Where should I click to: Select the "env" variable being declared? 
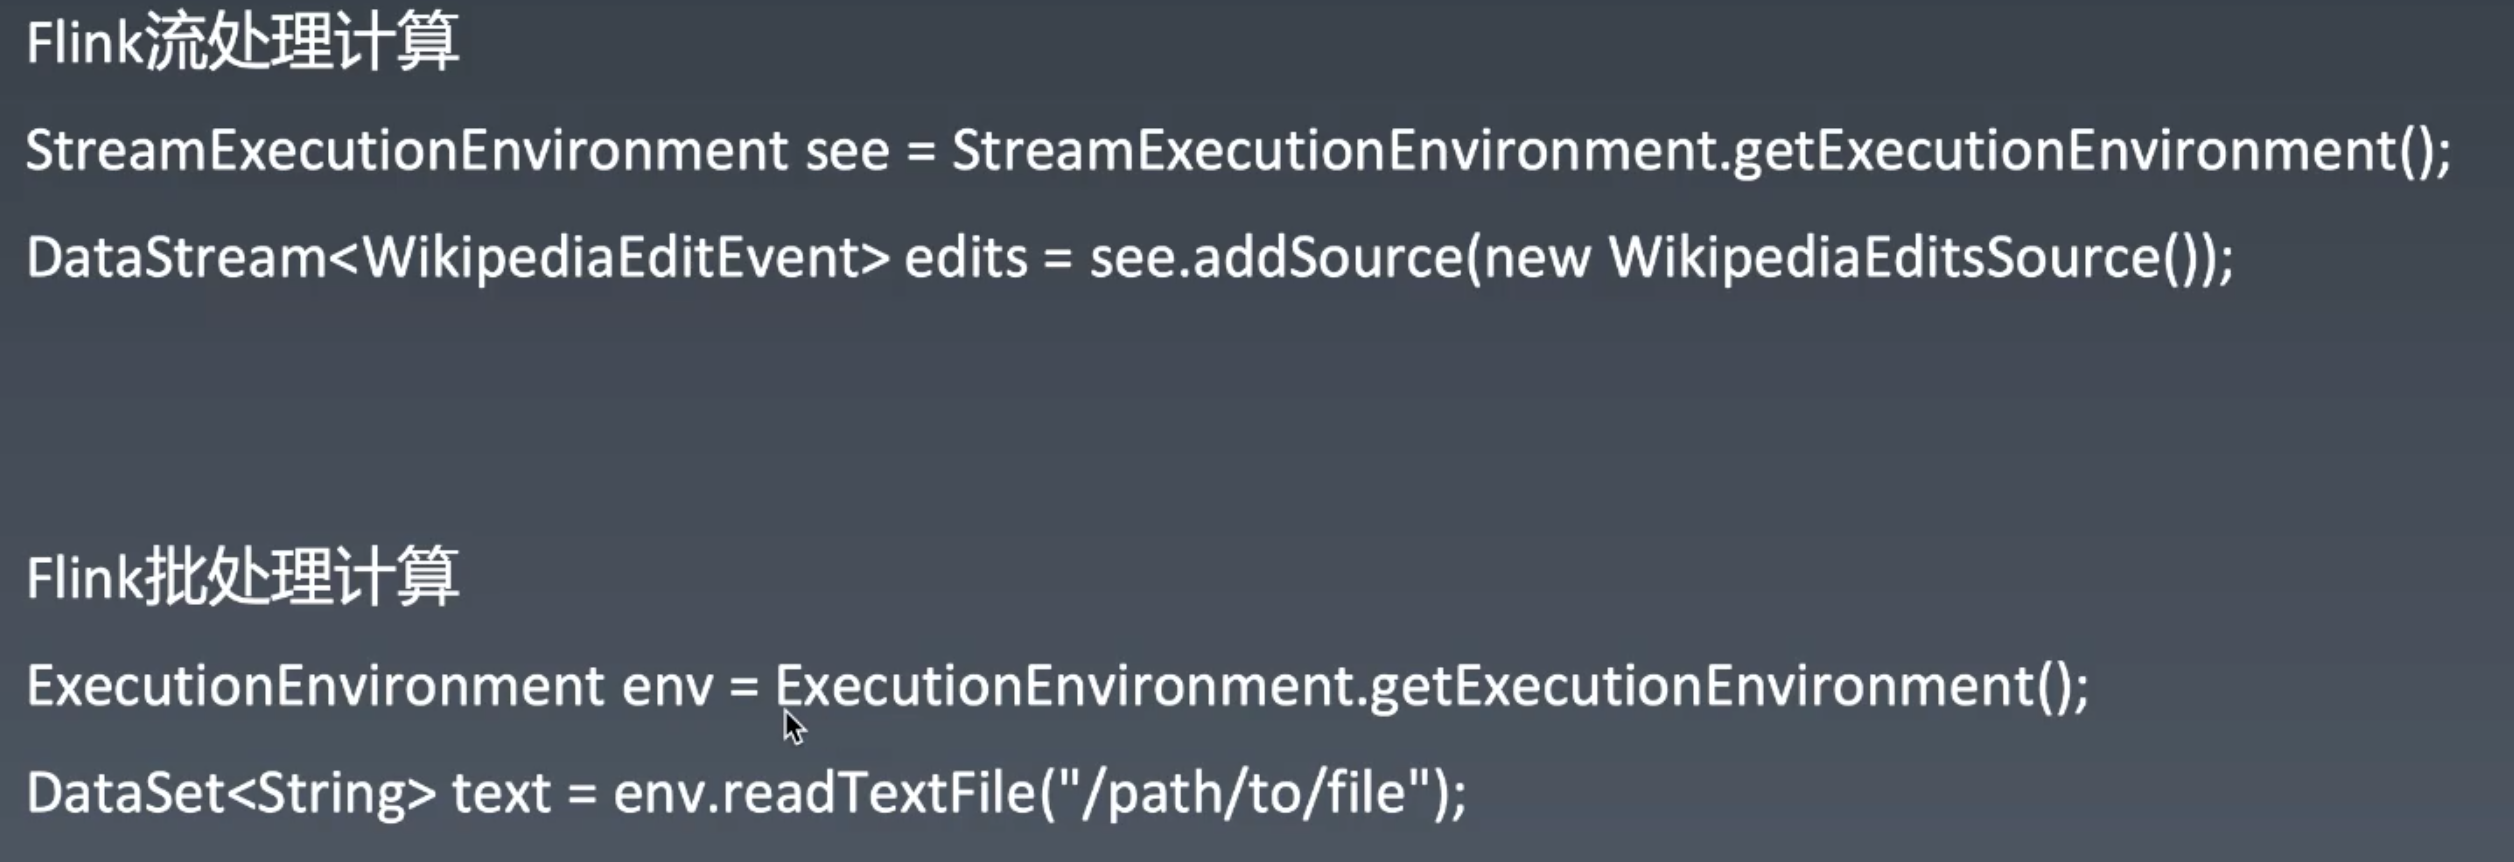[x=667, y=687]
